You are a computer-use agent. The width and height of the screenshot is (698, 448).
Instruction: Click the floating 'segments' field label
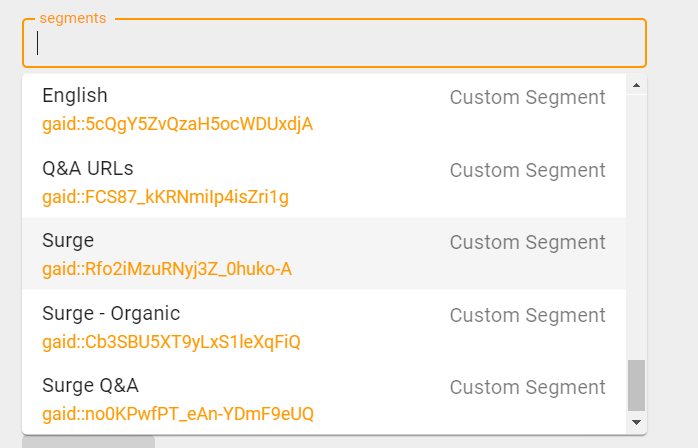tap(73, 18)
